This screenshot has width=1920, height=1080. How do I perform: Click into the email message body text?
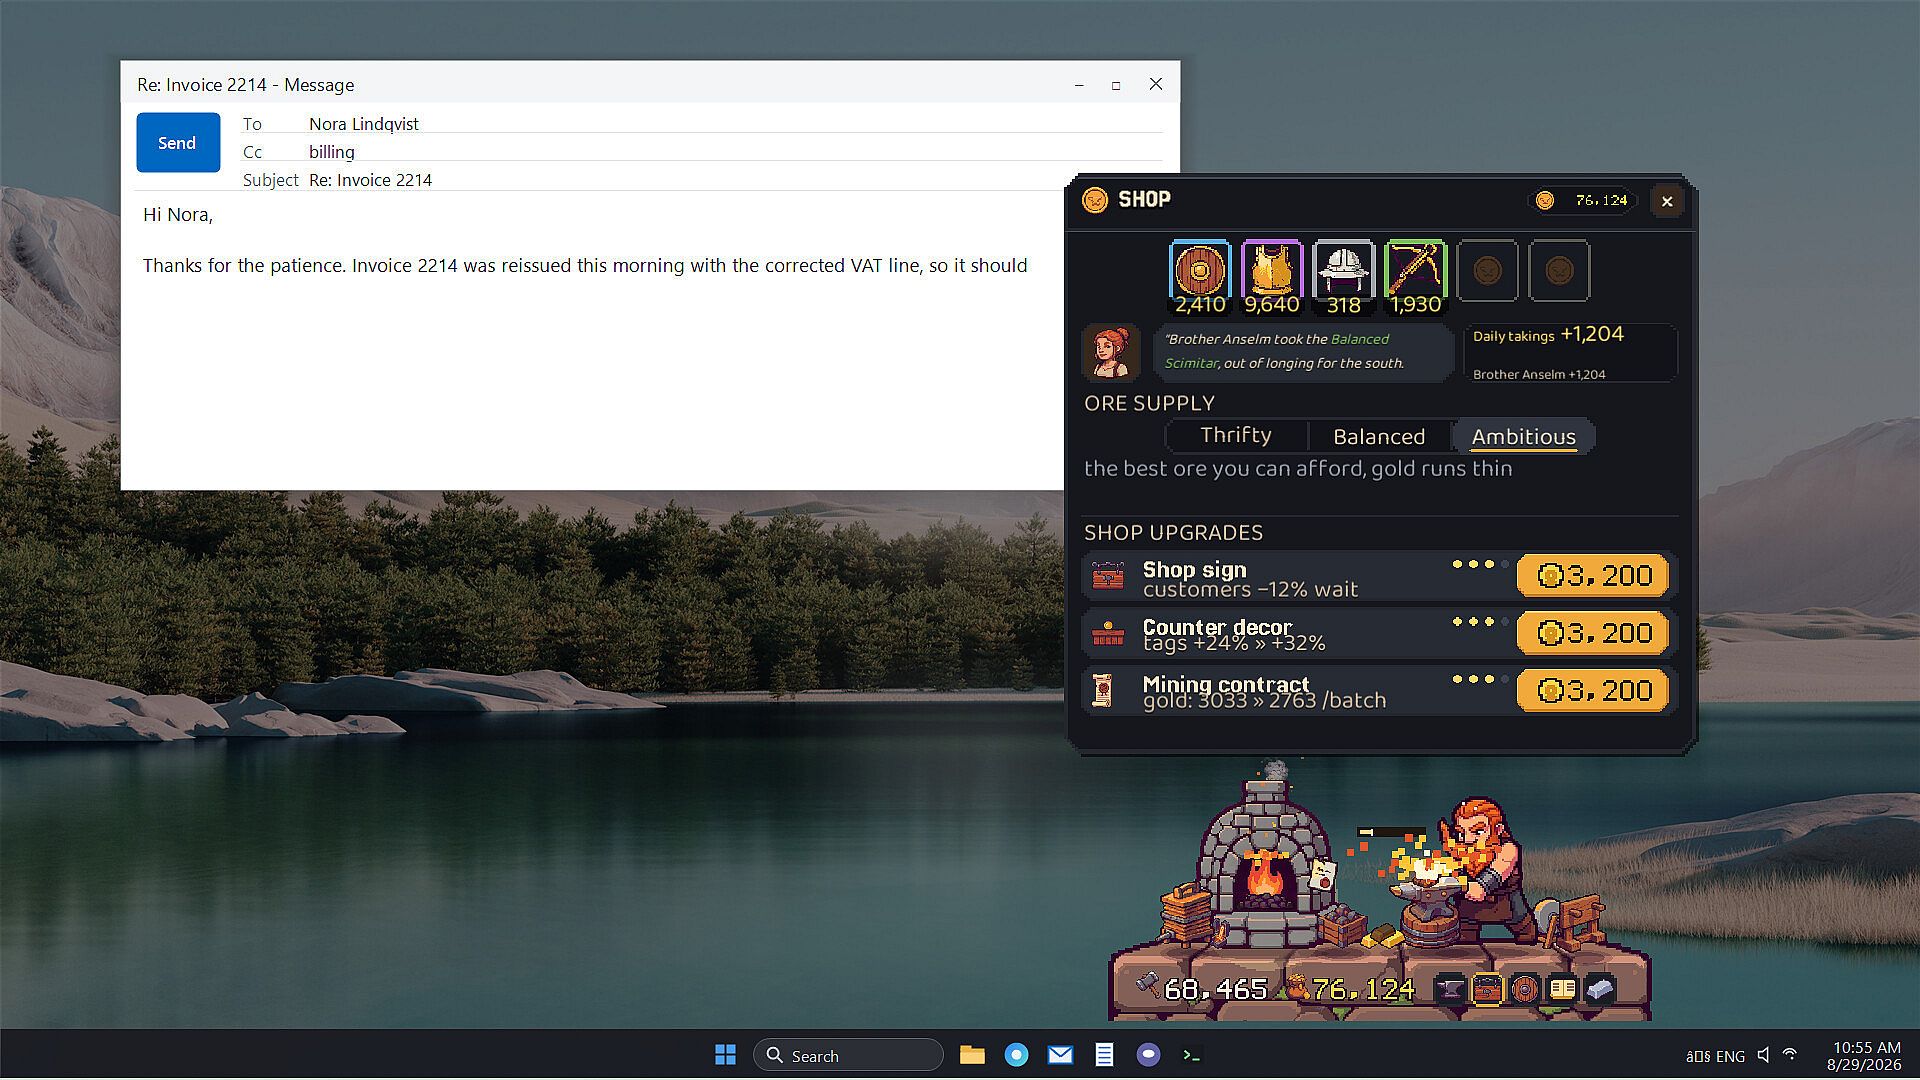point(585,265)
